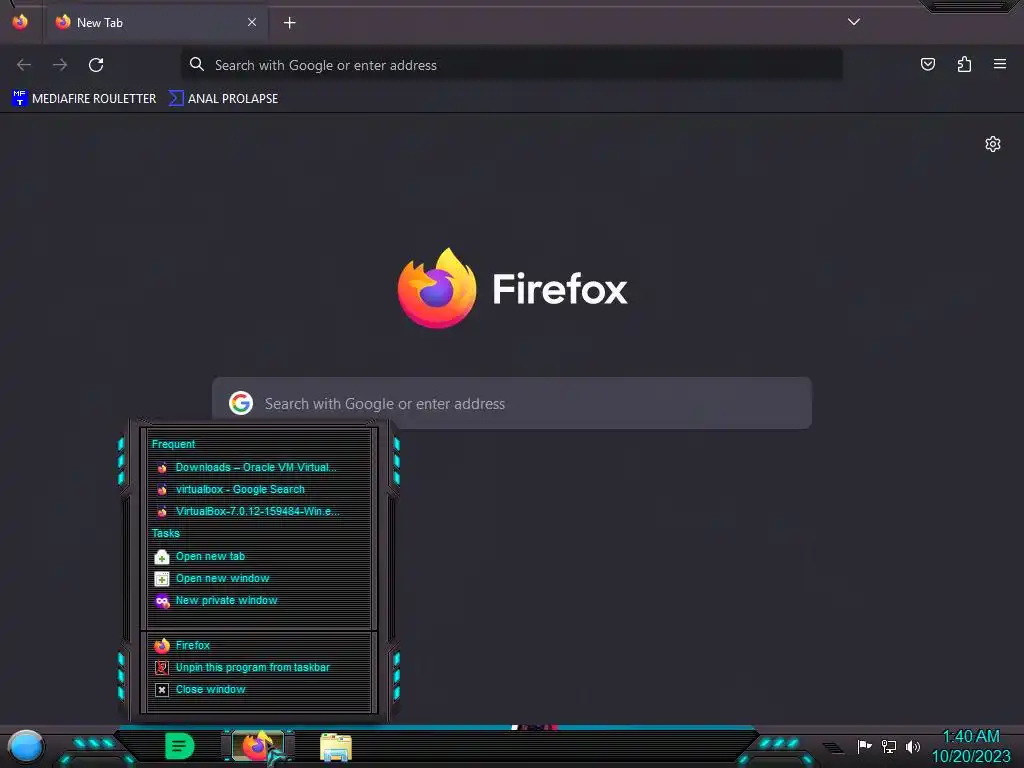Open File Explorer from taskbar
The height and width of the screenshot is (768, 1024).
336,747
